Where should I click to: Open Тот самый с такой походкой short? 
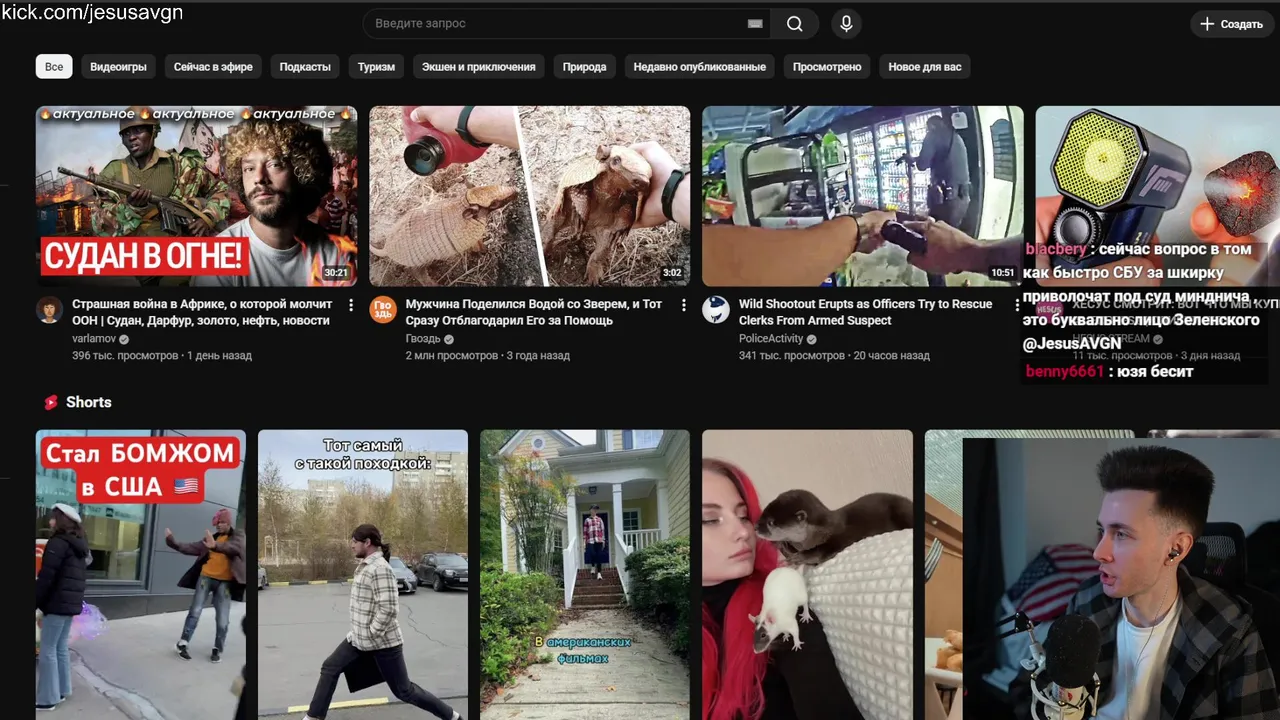(x=363, y=575)
